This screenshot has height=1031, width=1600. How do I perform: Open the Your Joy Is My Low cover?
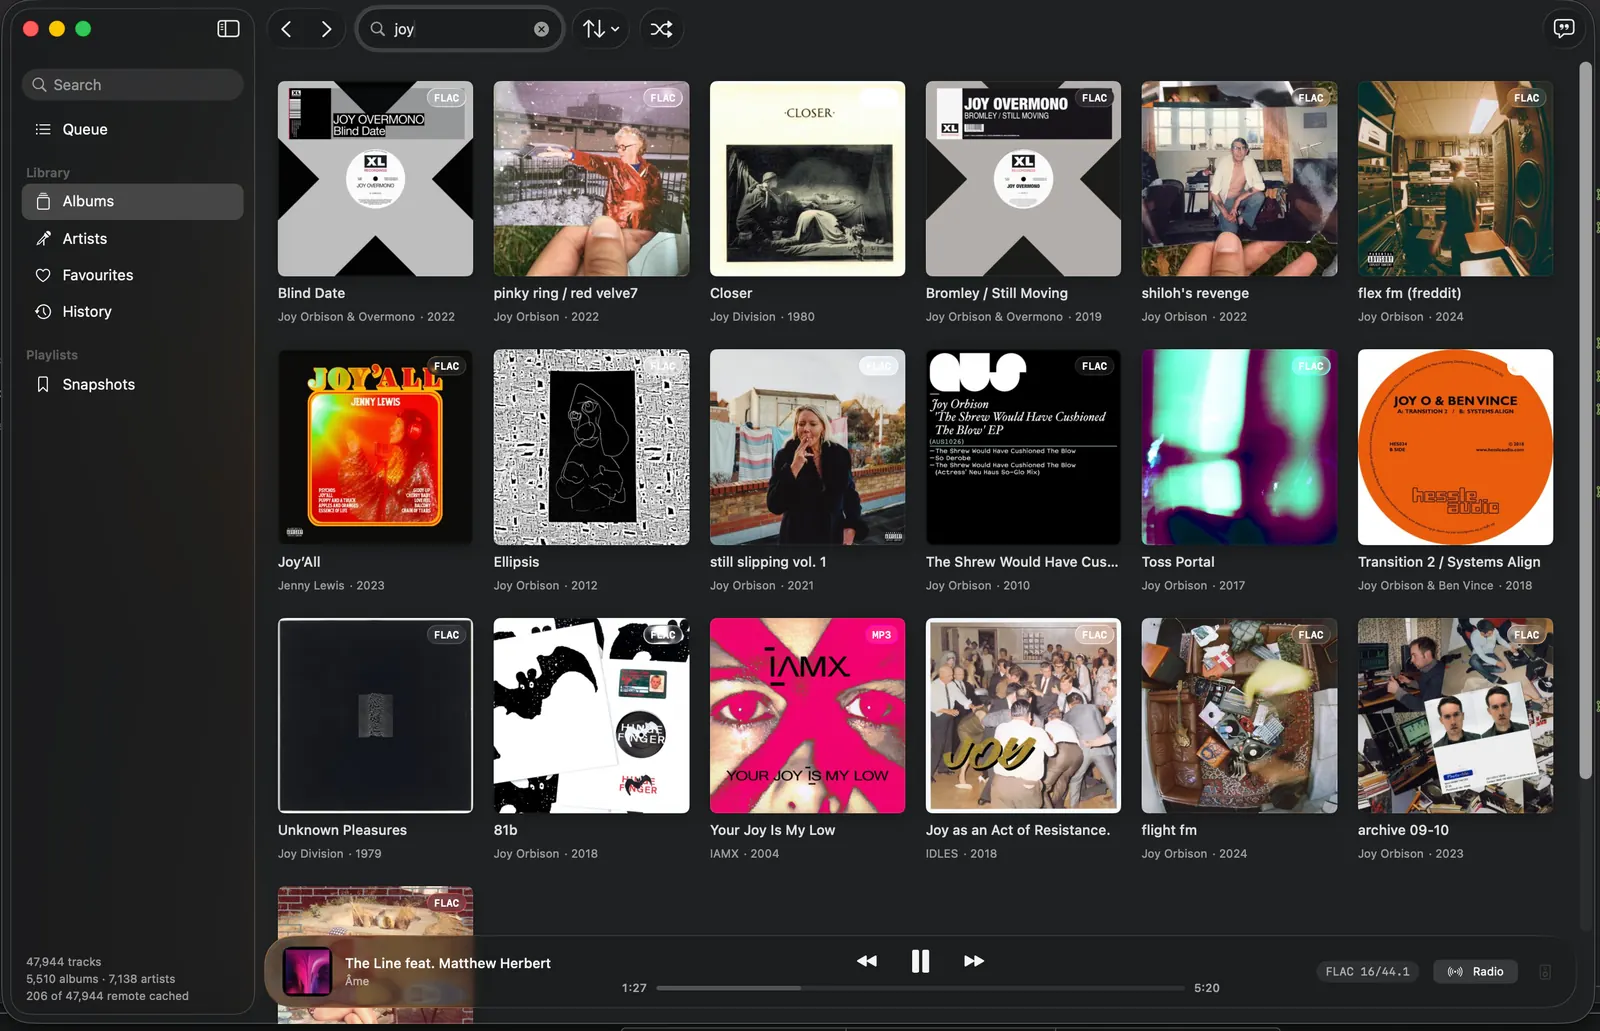coord(807,715)
